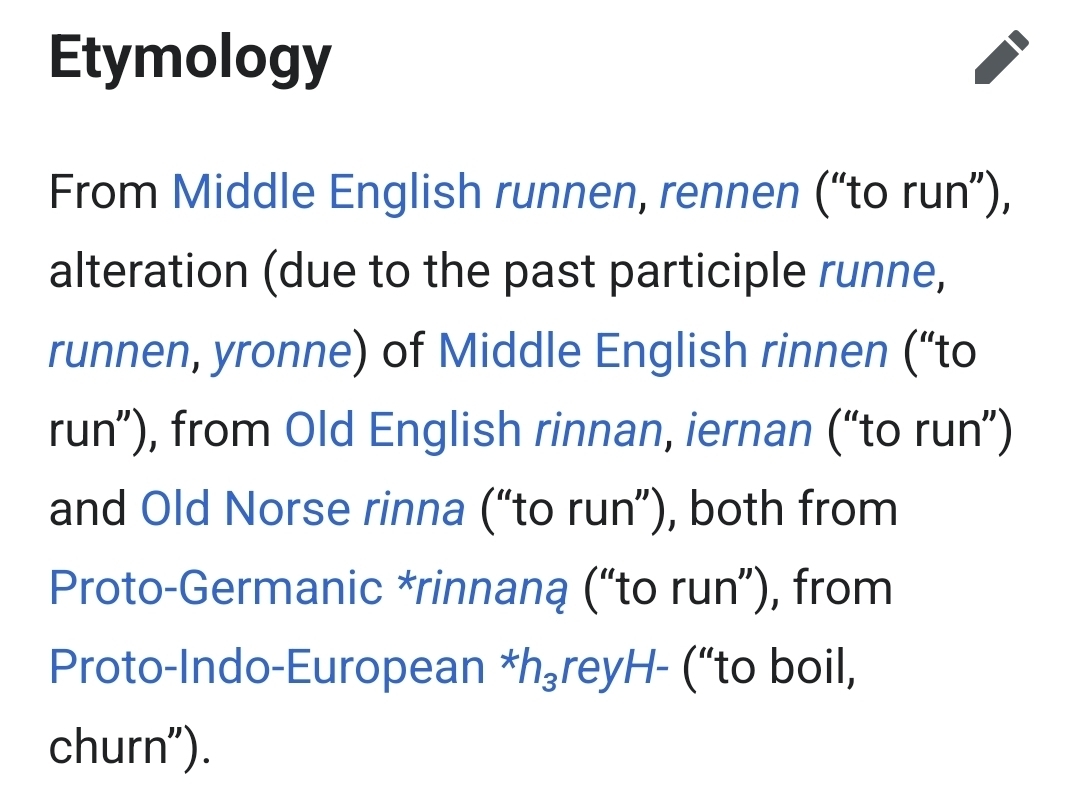
Task: Click the rinnen link
Action: (x=824, y=351)
